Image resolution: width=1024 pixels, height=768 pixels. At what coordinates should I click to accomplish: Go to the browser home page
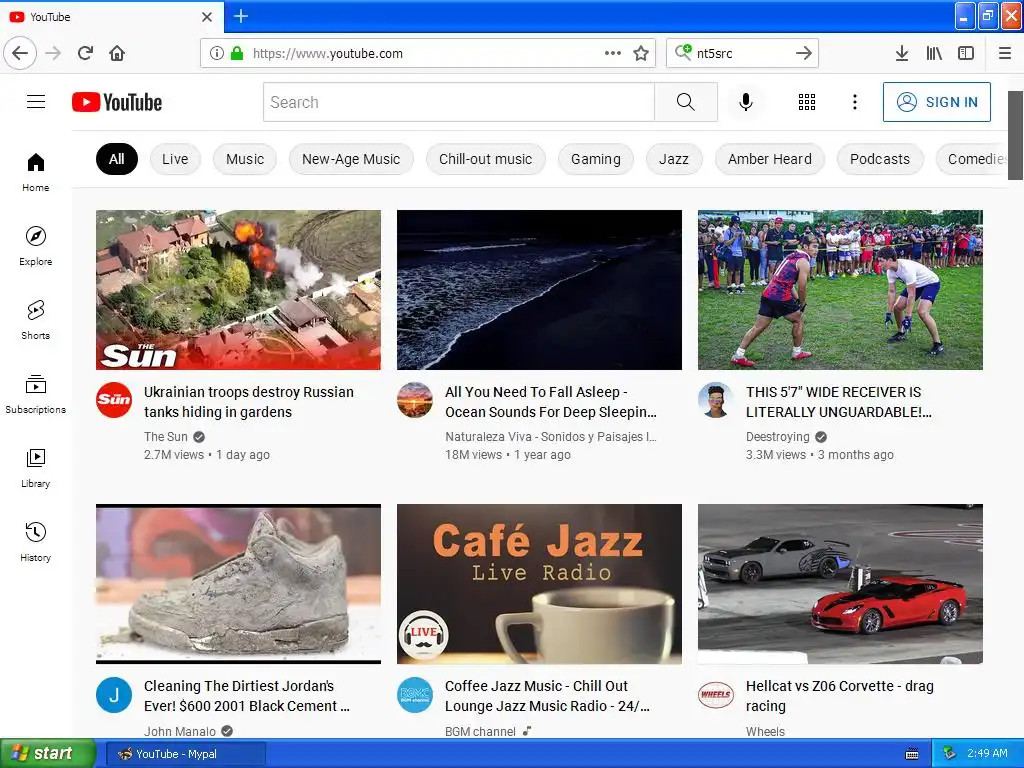117,53
